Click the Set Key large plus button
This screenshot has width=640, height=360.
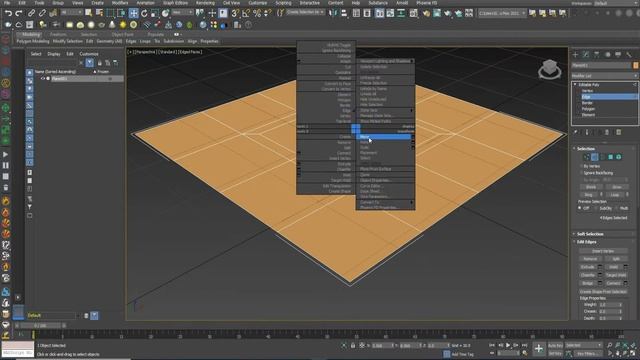tap(539, 349)
